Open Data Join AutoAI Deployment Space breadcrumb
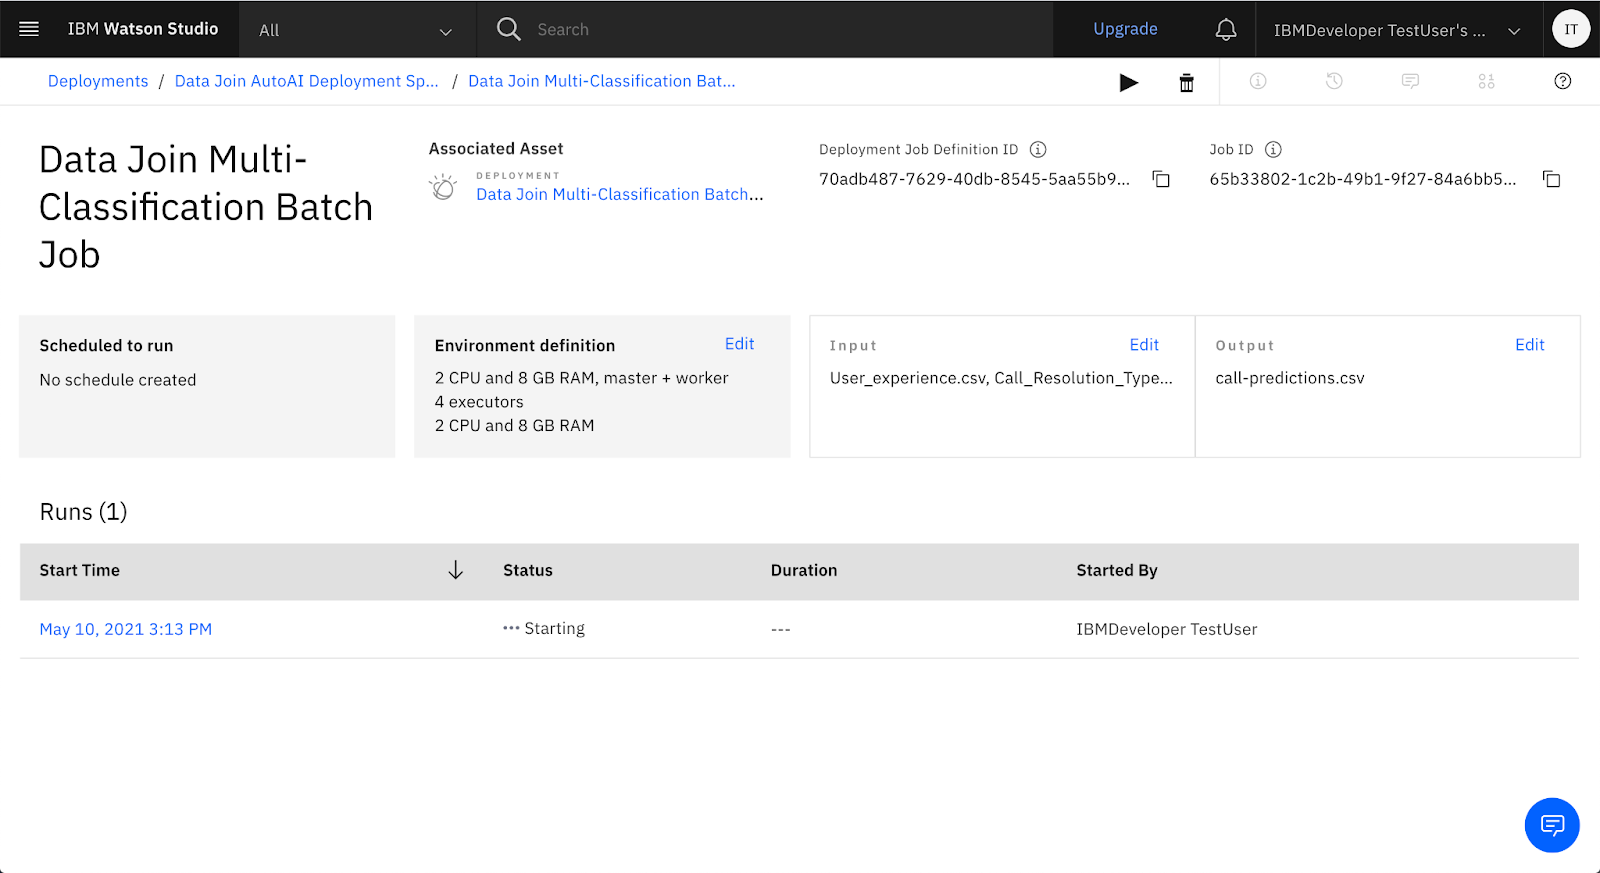 tap(306, 82)
